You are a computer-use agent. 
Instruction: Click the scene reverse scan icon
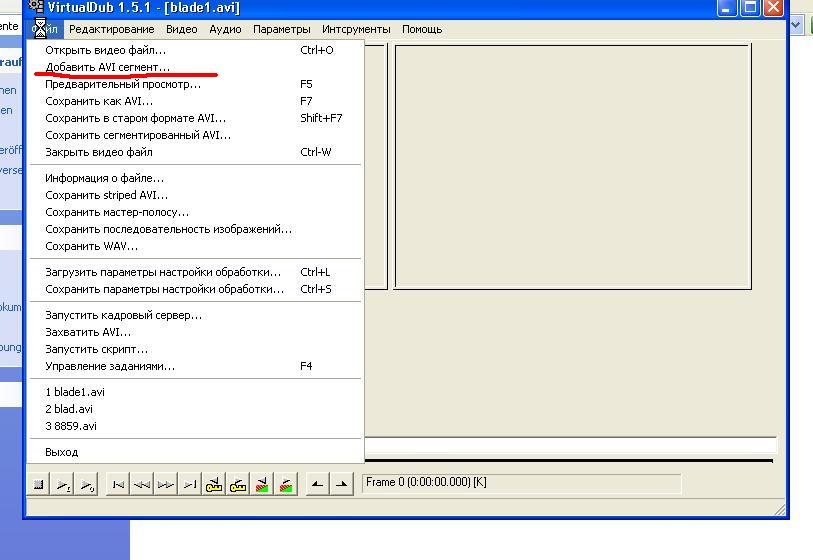(x=262, y=485)
